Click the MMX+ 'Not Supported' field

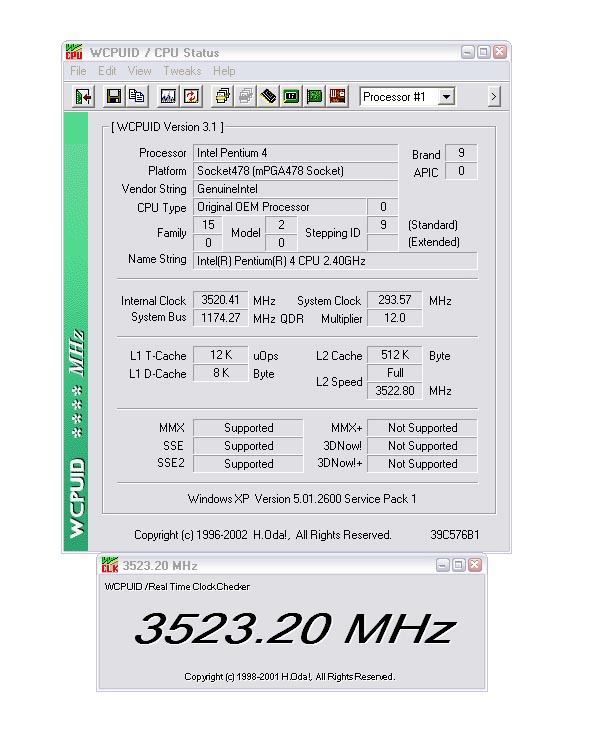click(422, 428)
